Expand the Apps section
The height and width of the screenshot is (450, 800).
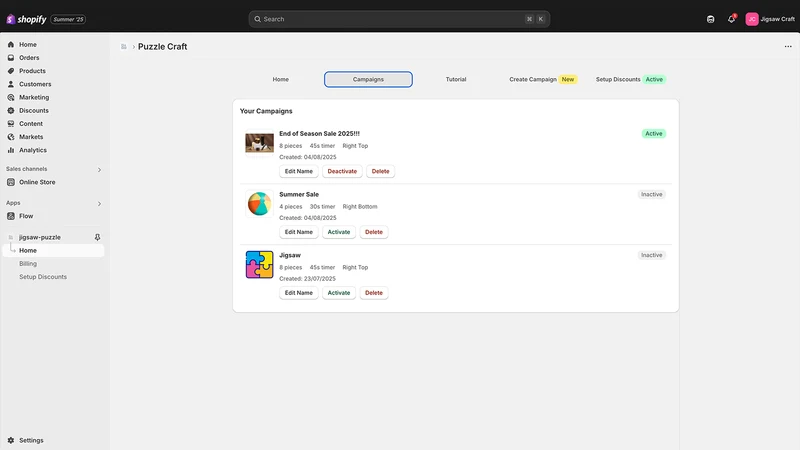click(x=99, y=204)
